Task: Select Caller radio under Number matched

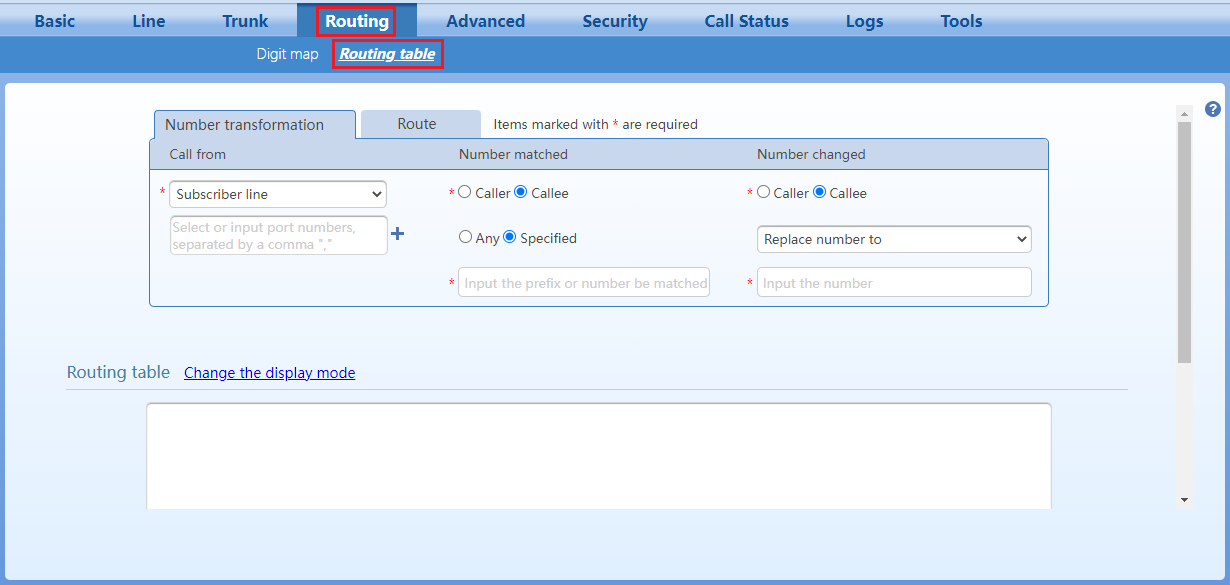Action: [x=465, y=192]
